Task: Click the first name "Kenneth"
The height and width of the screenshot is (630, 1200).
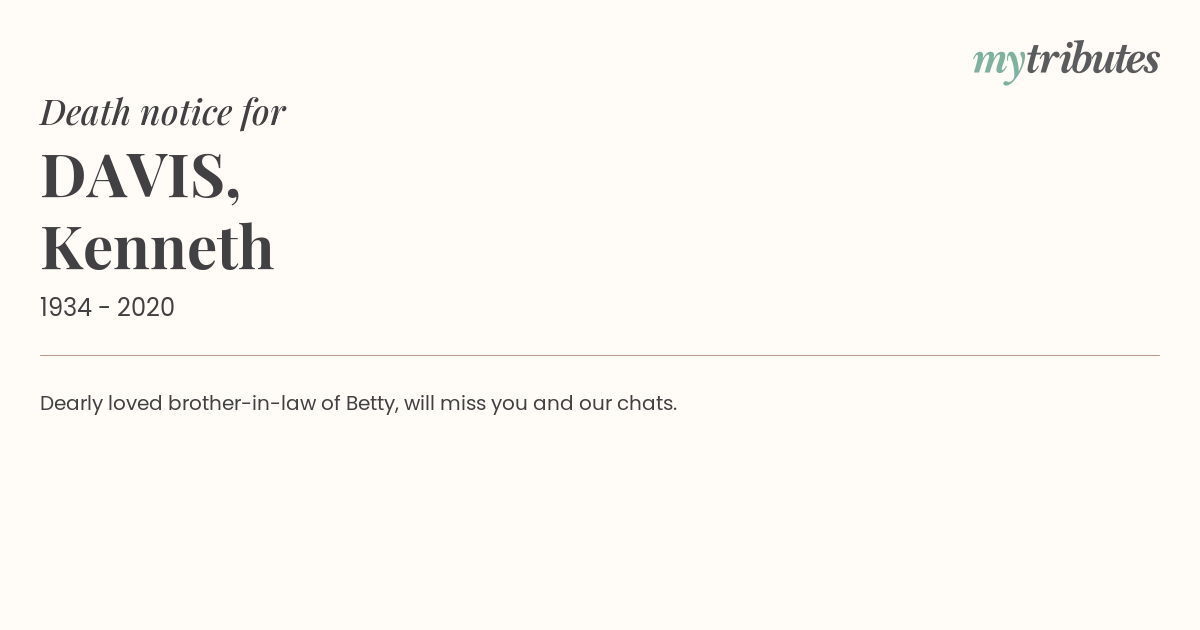Action: point(157,248)
